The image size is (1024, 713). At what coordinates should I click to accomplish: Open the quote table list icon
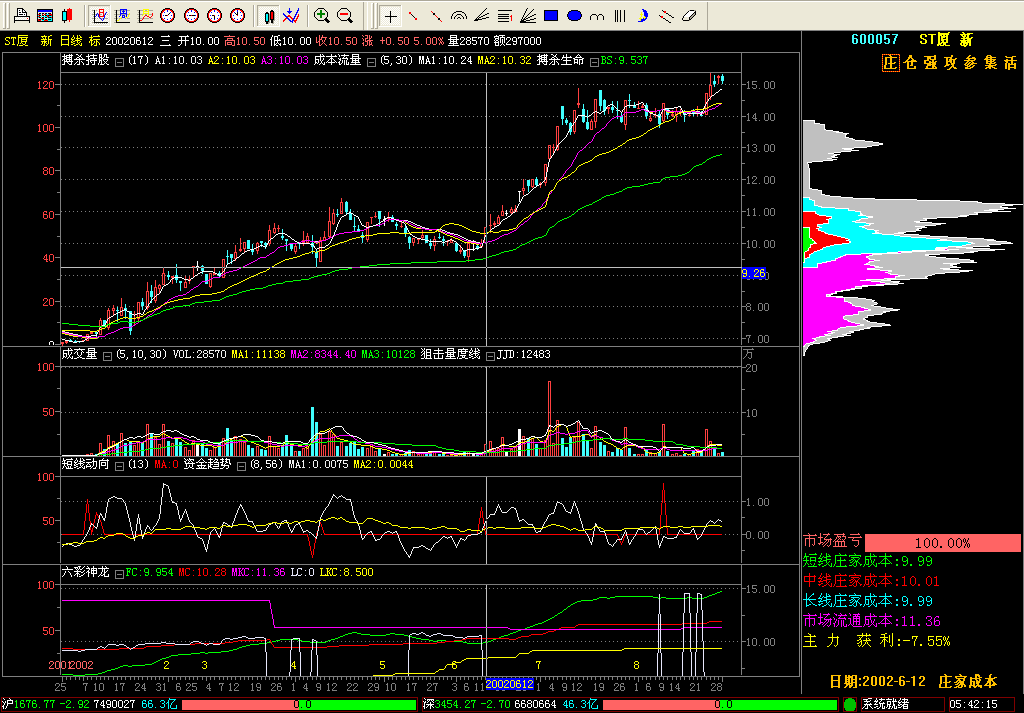click(x=45, y=15)
